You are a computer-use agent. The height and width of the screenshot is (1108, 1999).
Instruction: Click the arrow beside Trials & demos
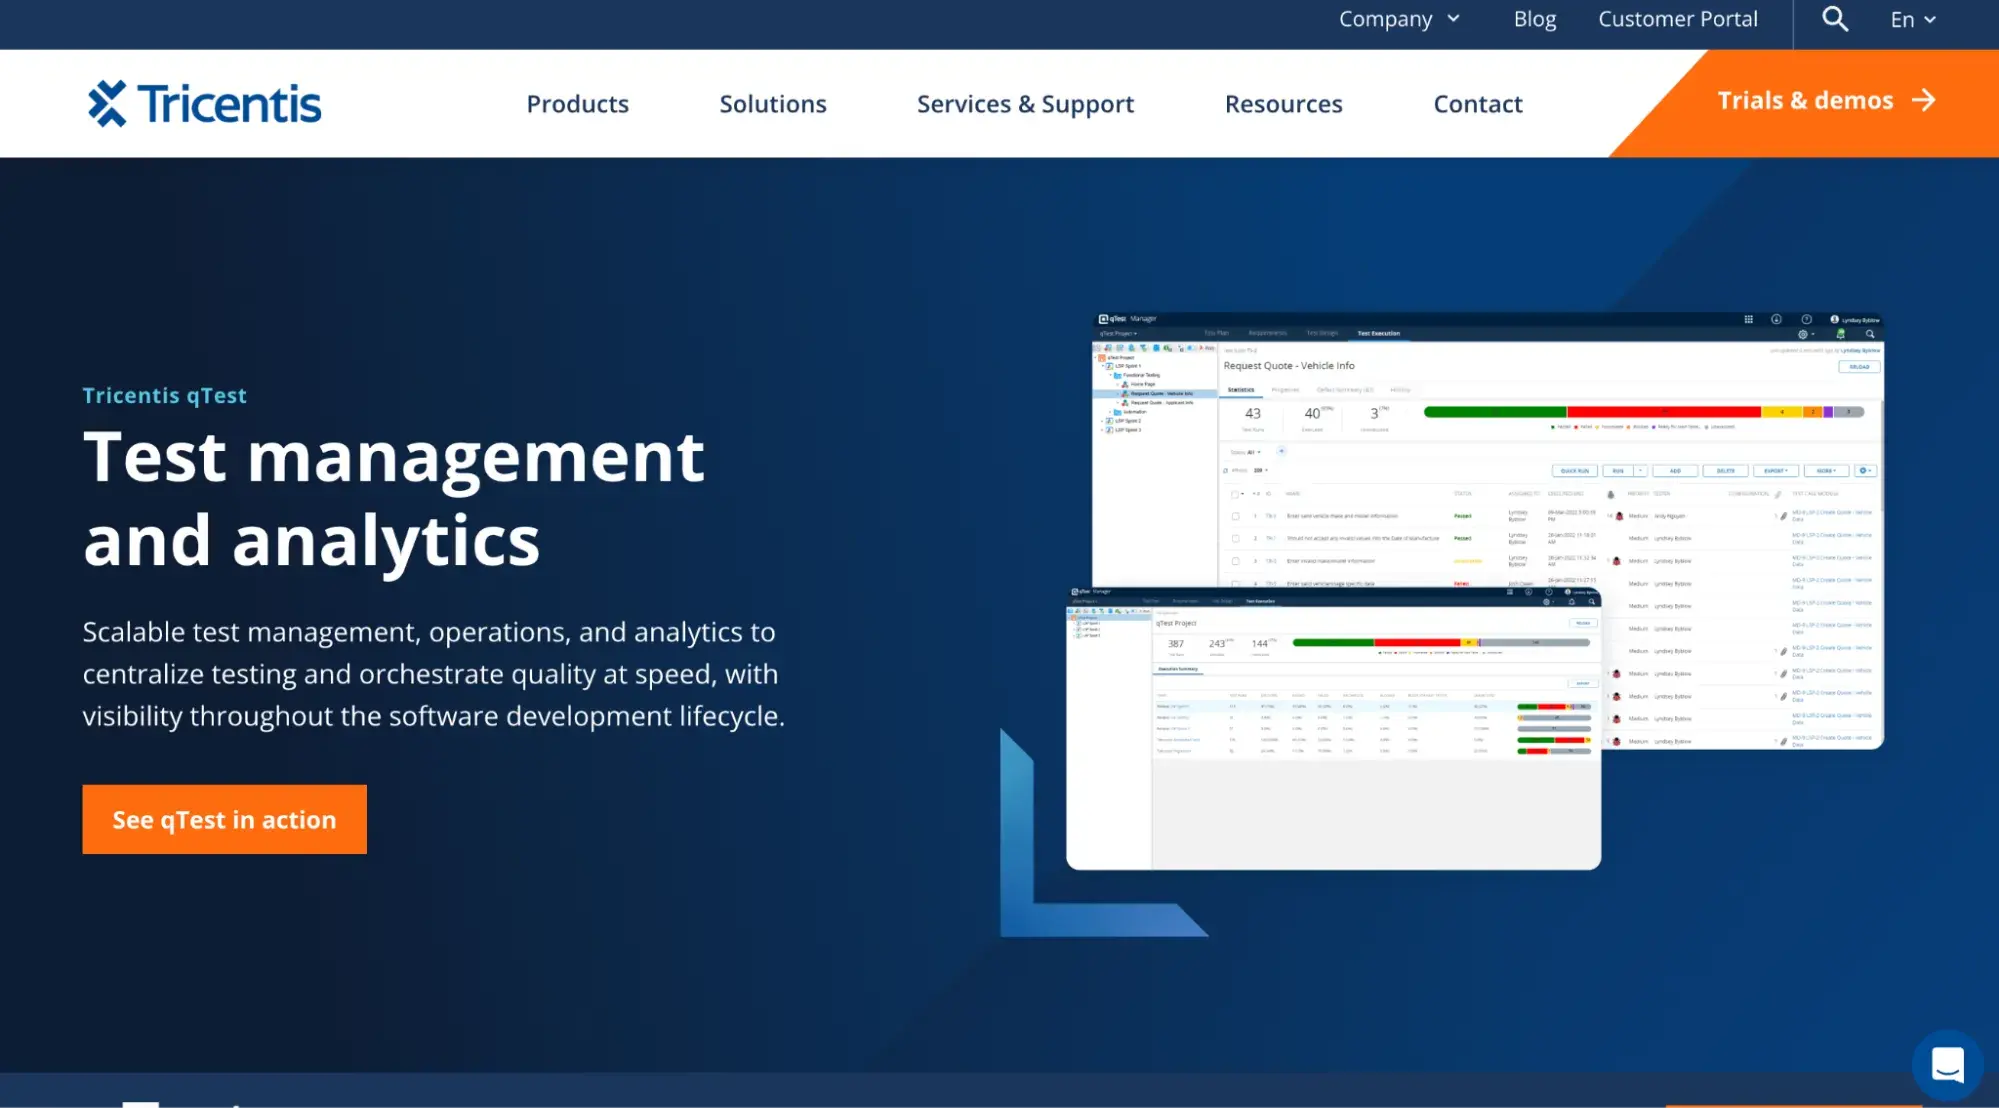pyautogui.click(x=1923, y=100)
